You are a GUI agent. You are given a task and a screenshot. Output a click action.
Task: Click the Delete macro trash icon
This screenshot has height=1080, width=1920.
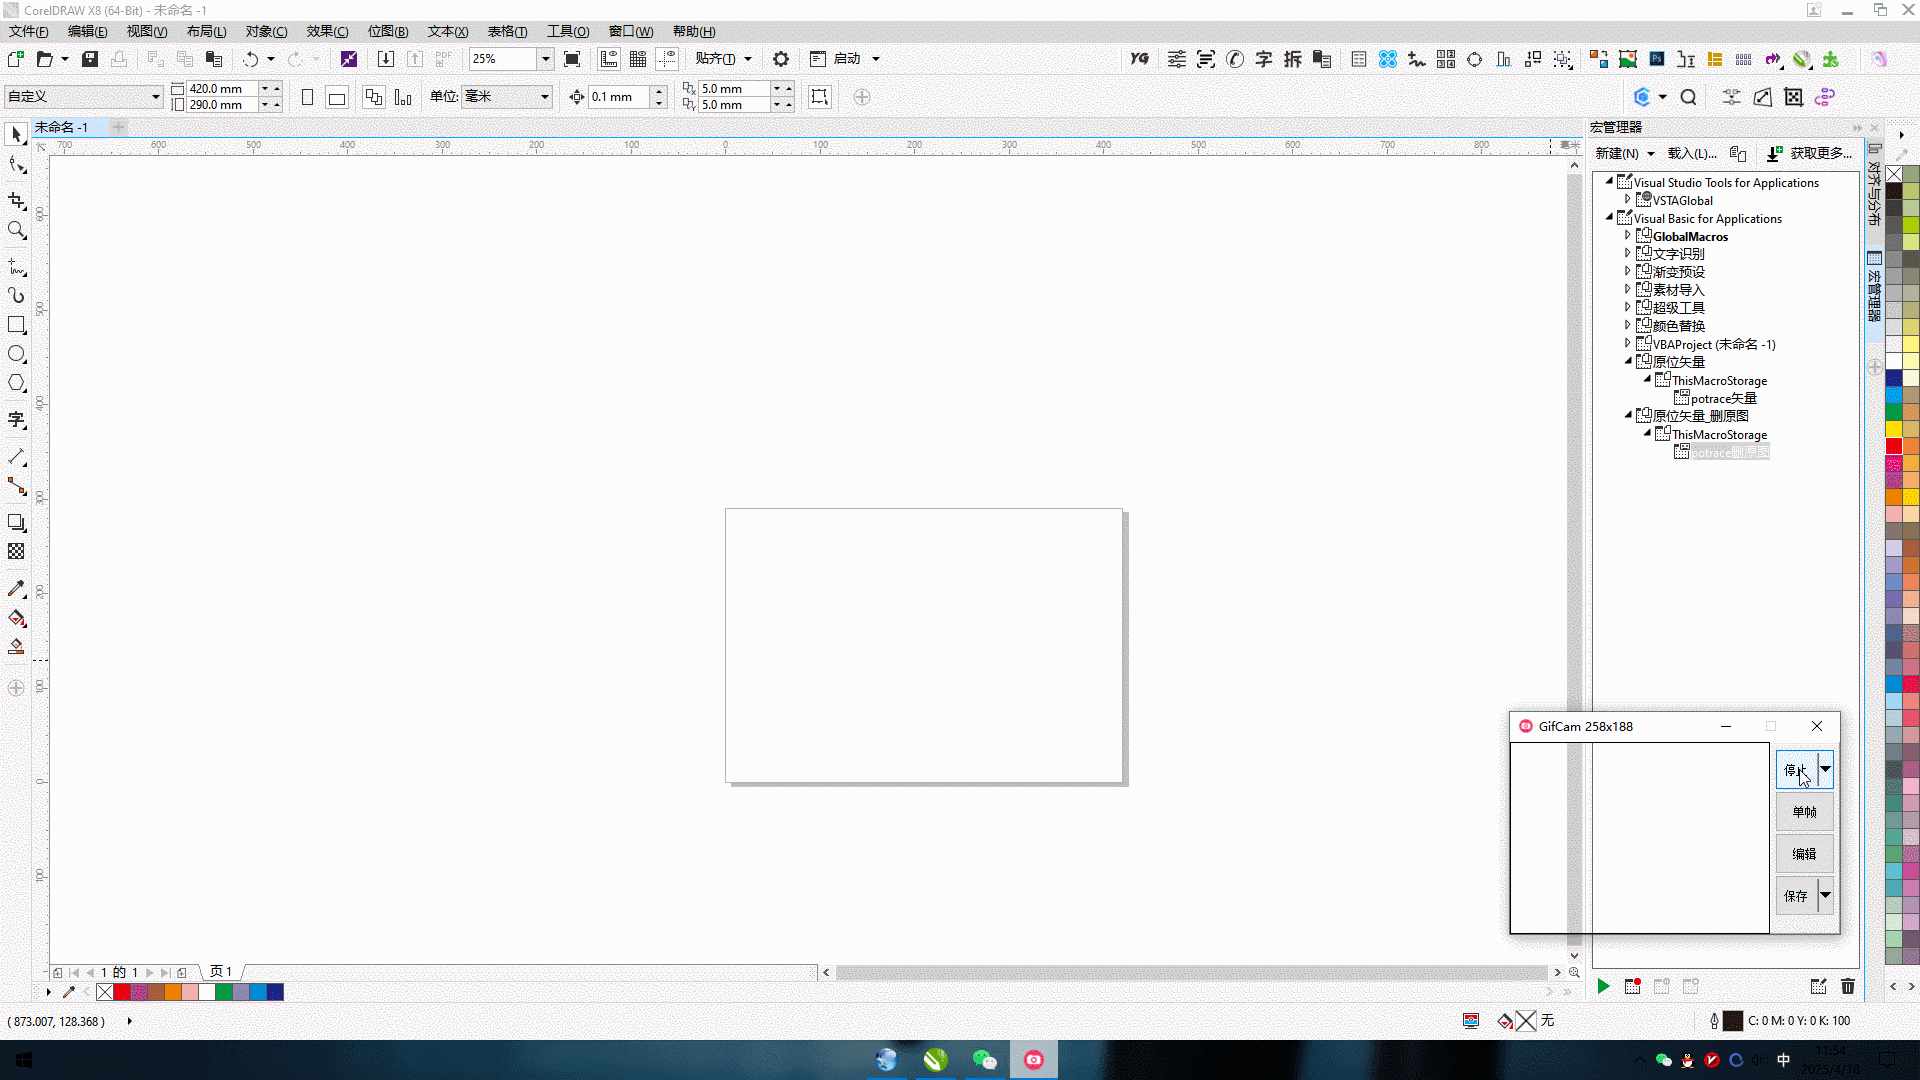point(1848,987)
